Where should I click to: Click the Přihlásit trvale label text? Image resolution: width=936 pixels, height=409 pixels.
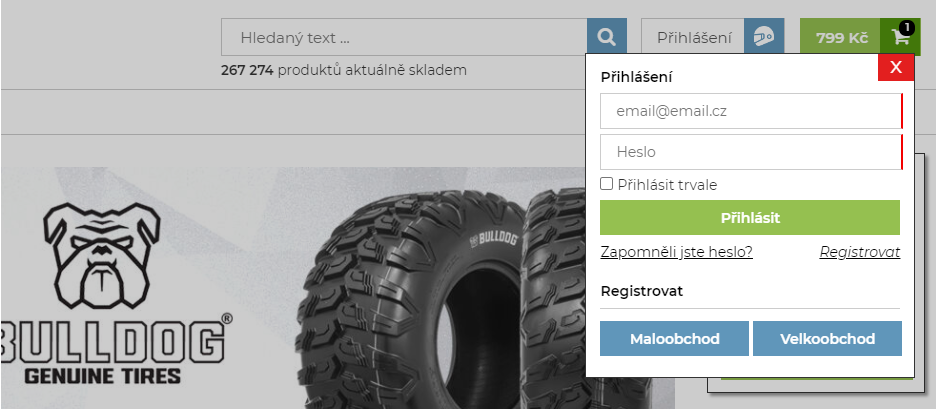[x=667, y=185]
